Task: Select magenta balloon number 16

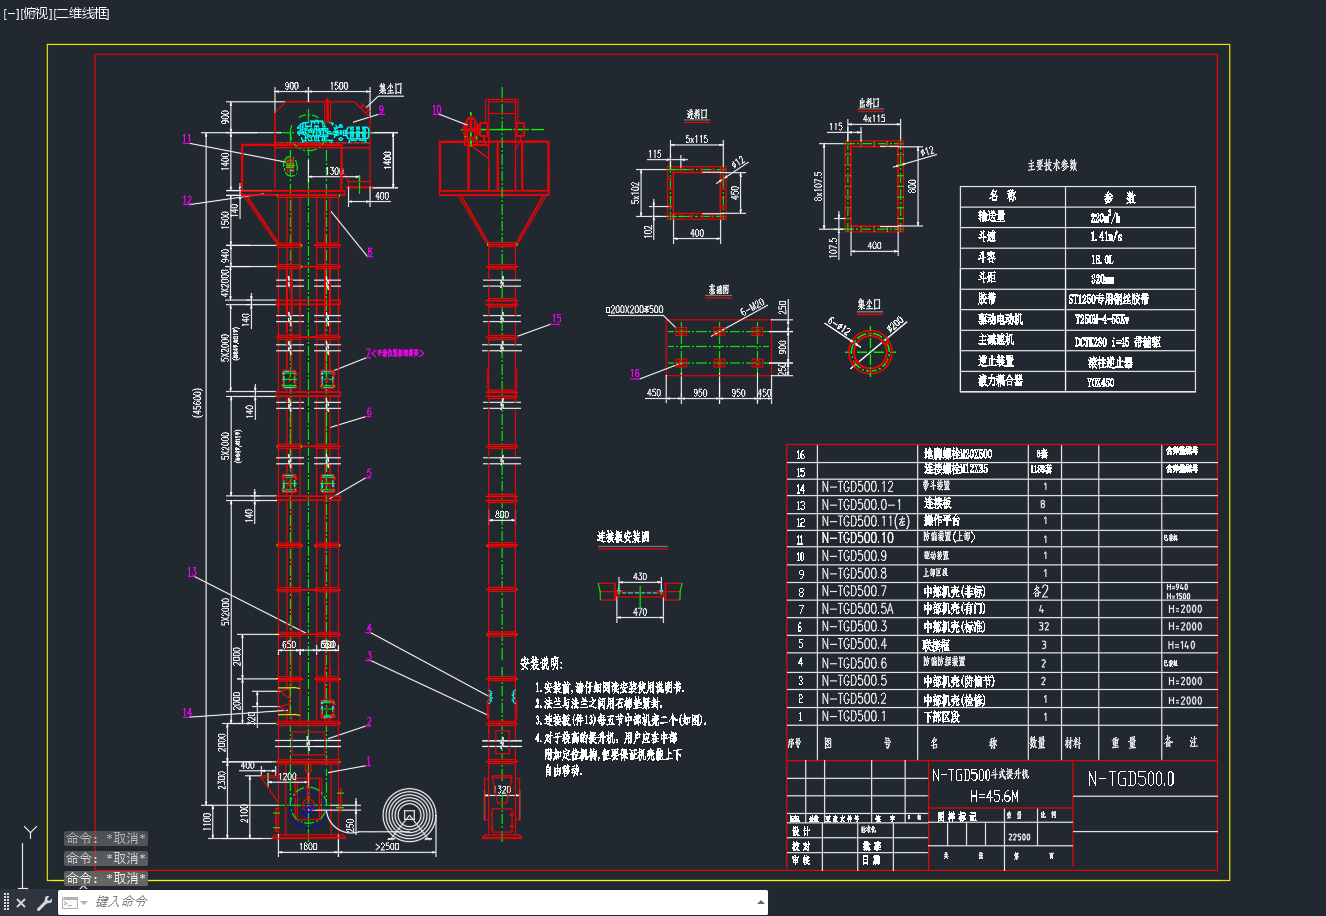Action: point(636,374)
